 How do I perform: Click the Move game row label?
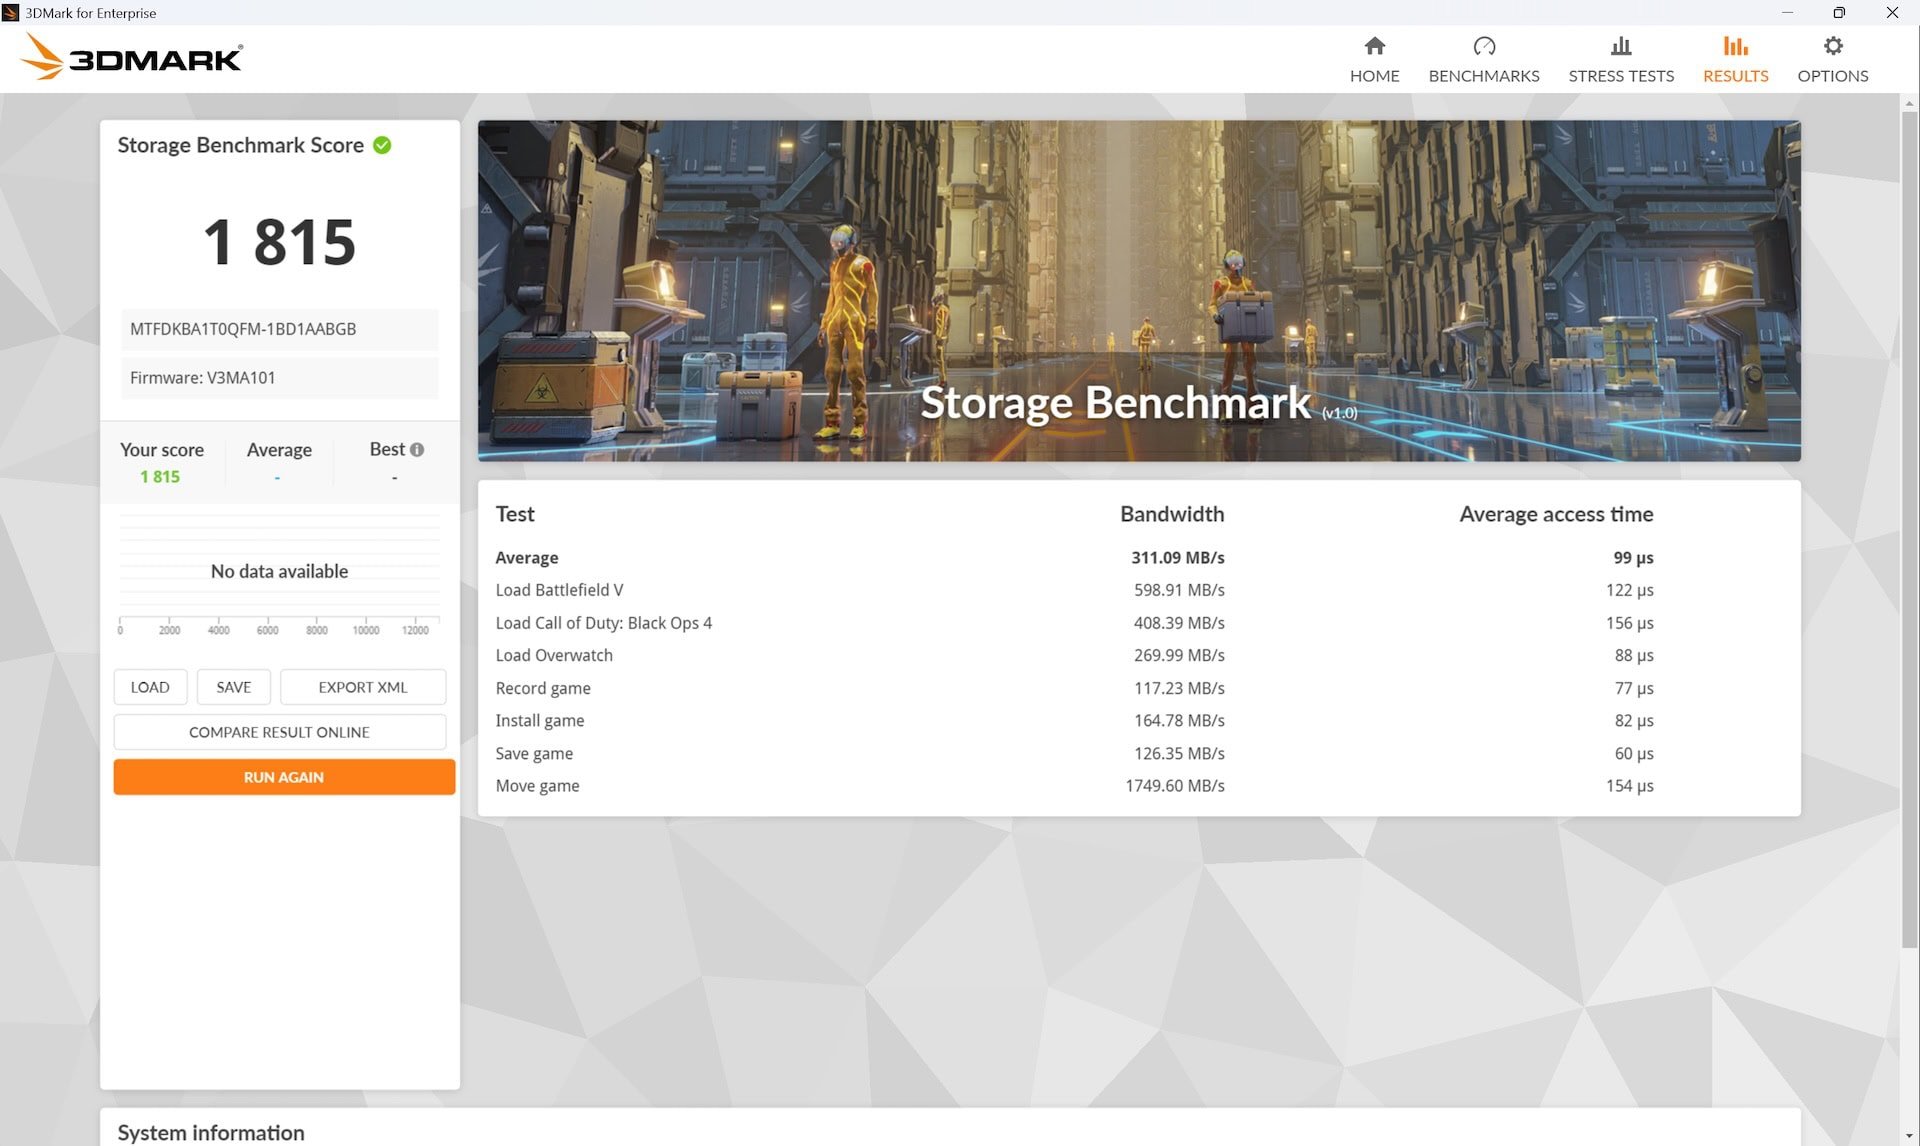[x=537, y=786]
